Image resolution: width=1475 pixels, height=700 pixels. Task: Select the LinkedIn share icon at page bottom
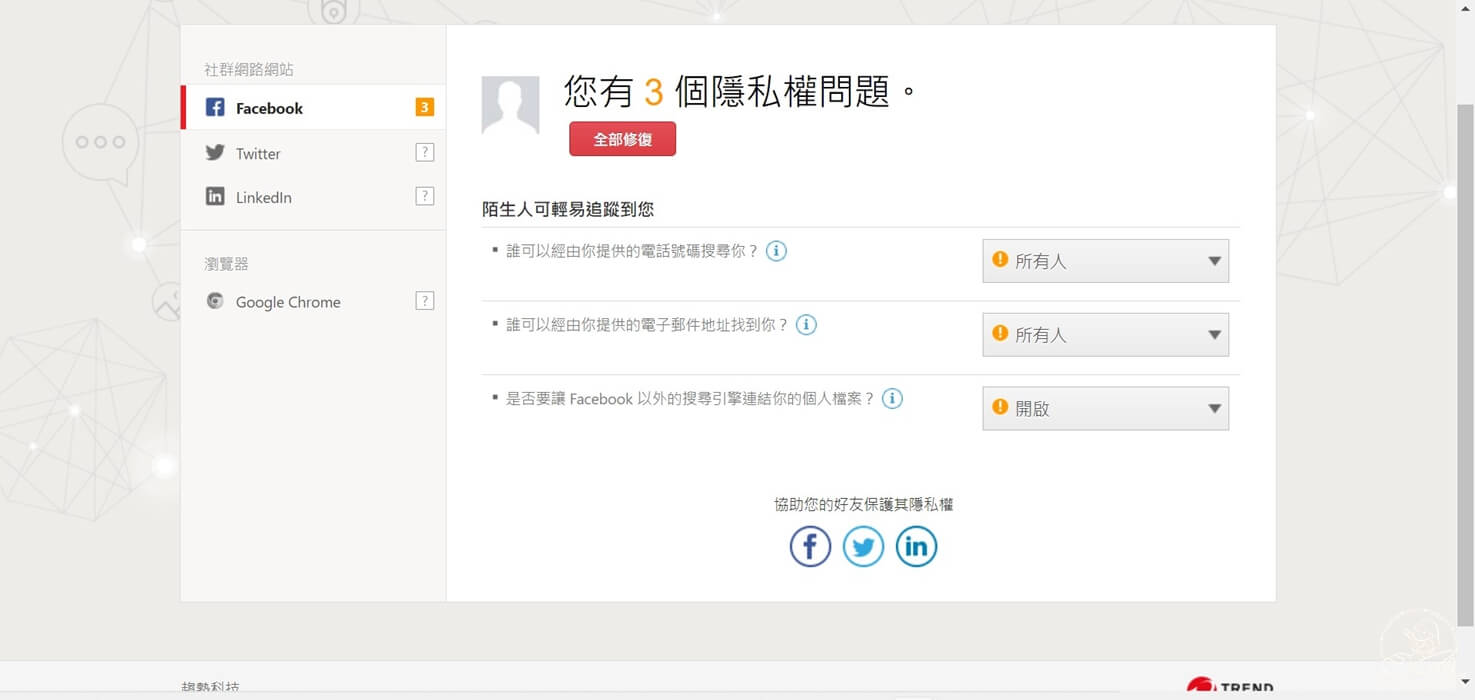tap(916, 546)
